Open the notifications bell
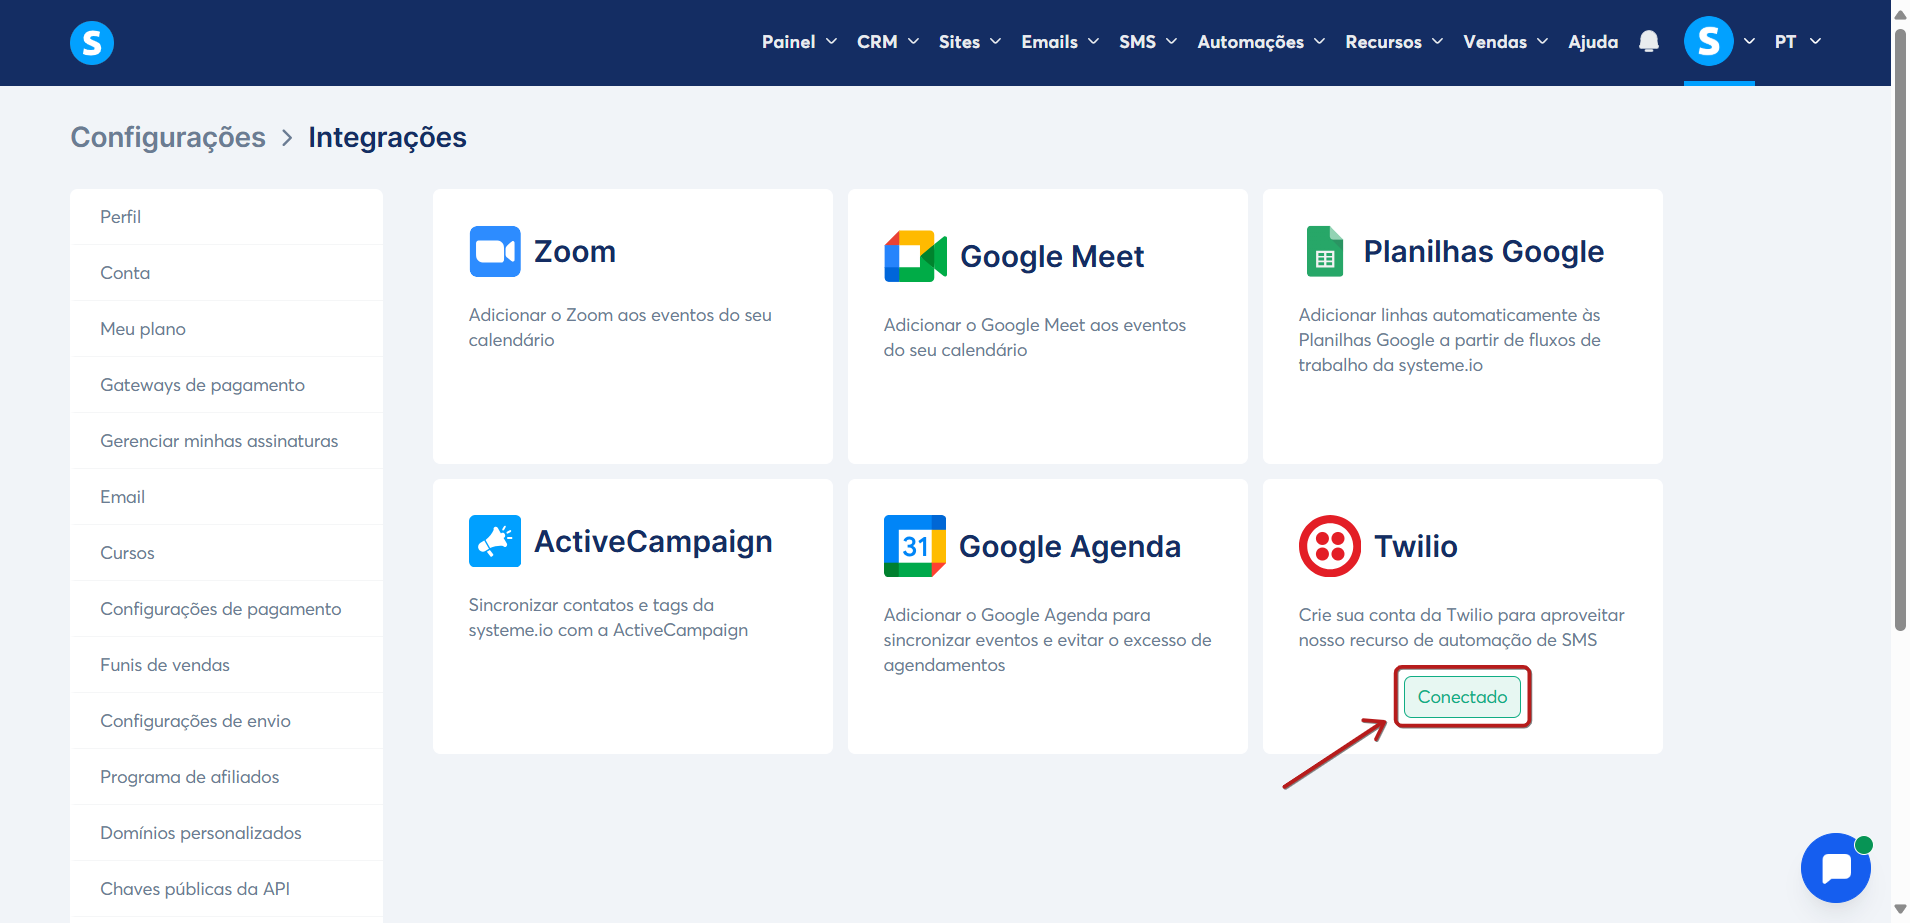Image resolution: width=1910 pixels, height=923 pixels. click(x=1649, y=42)
